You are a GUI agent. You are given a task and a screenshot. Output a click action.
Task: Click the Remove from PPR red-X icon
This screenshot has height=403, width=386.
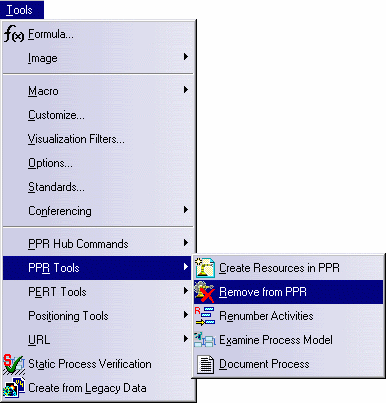pyautogui.click(x=205, y=292)
